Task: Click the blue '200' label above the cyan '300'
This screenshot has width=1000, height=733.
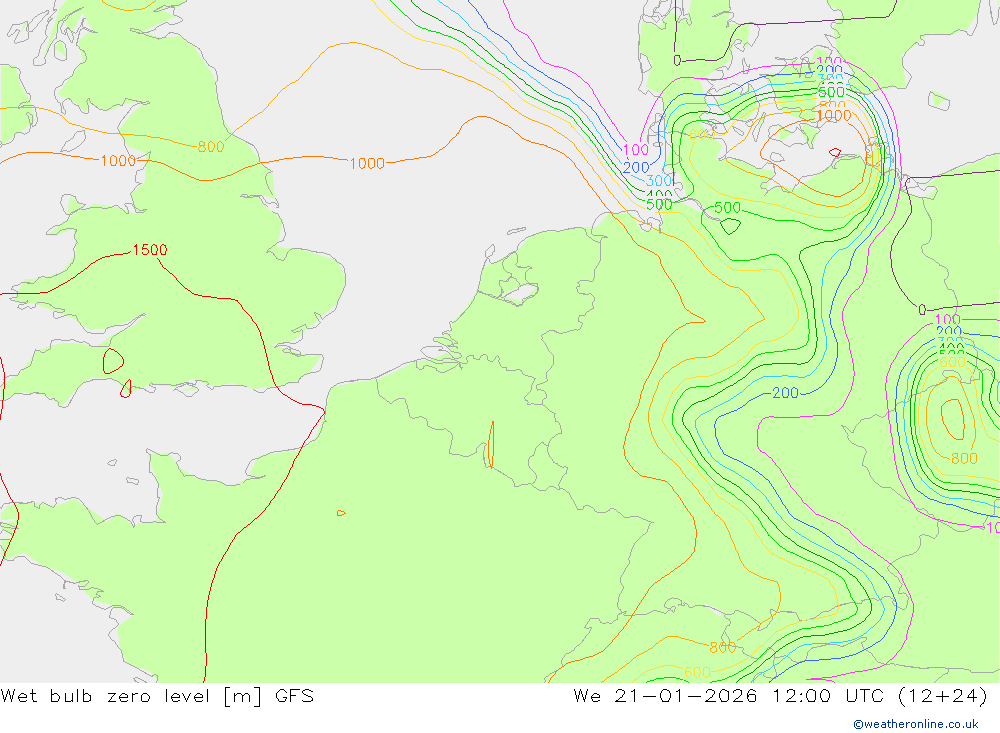Action: click(636, 167)
